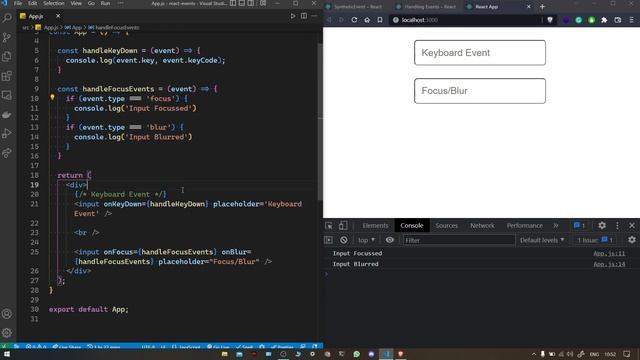Open the Default levels dropdown

[x=542, y=240]
